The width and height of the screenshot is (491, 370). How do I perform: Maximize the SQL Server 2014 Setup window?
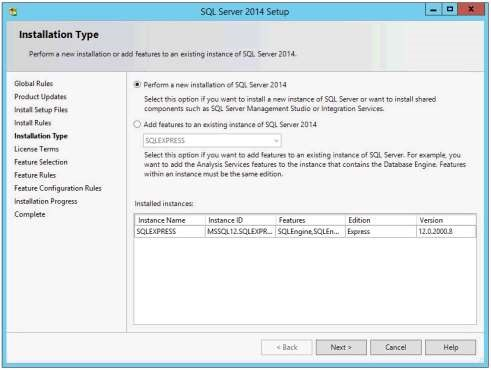450,10
